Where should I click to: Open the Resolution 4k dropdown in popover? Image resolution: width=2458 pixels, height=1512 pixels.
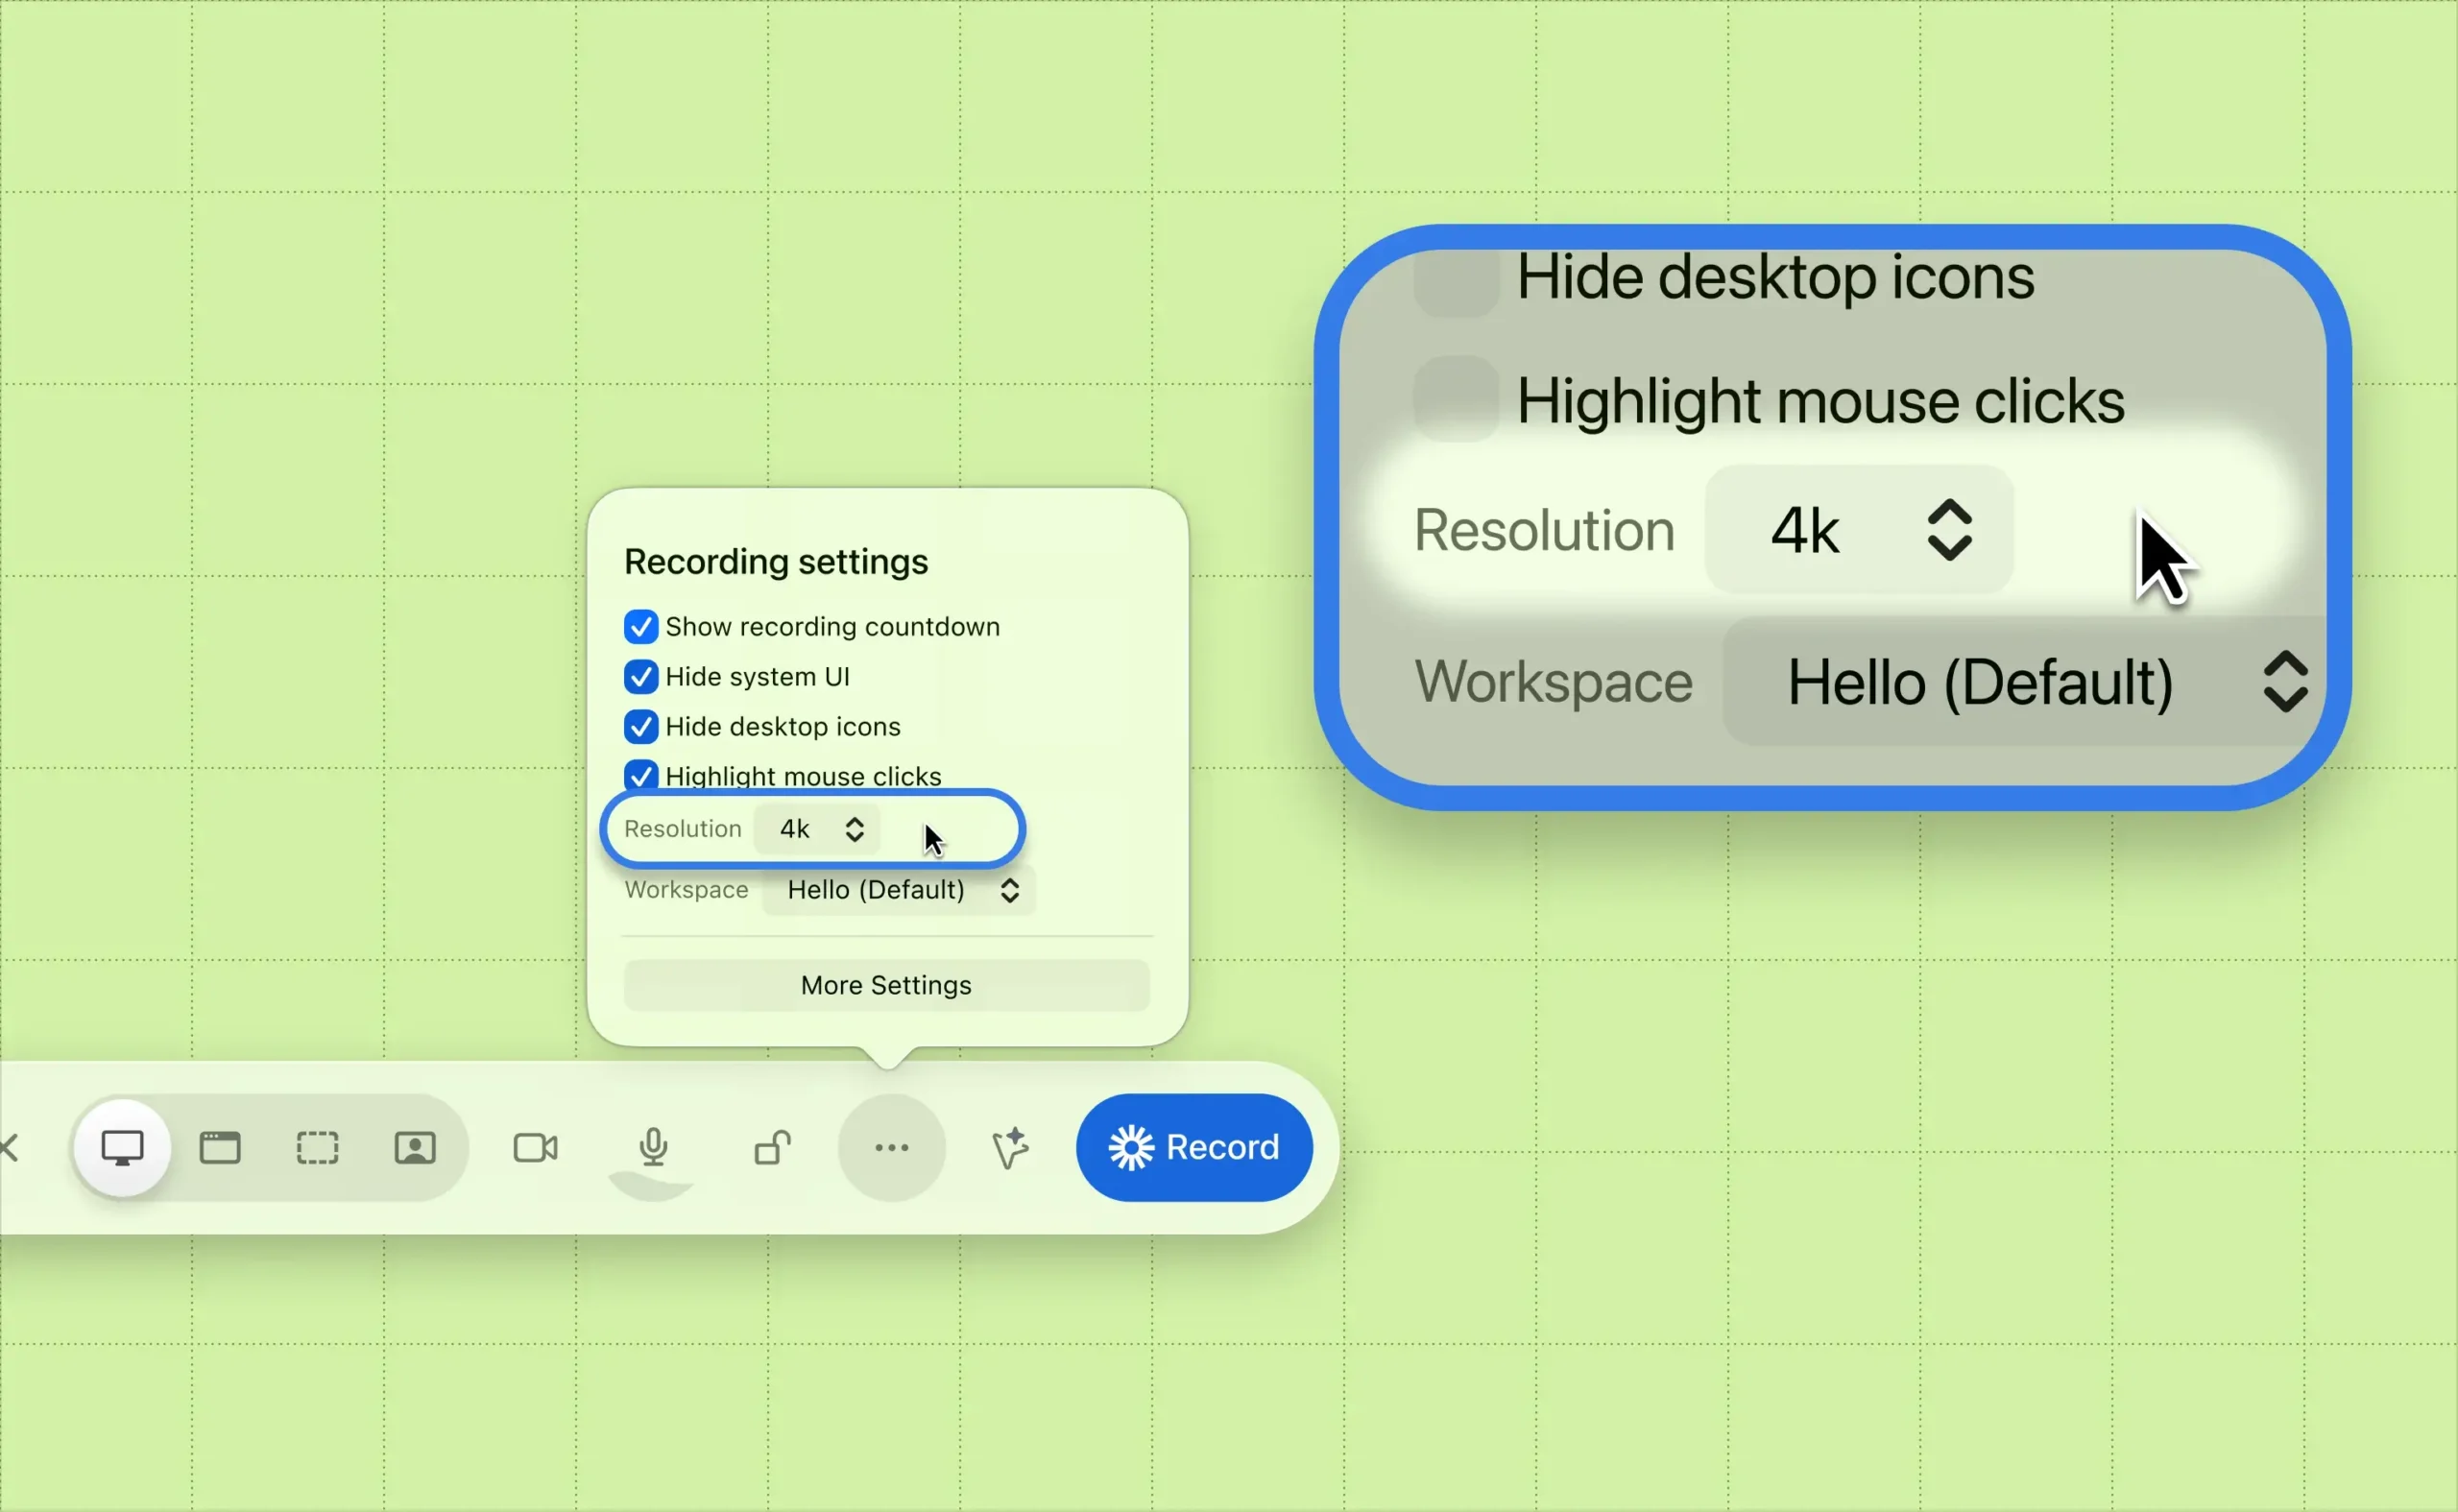coord(818,829)
